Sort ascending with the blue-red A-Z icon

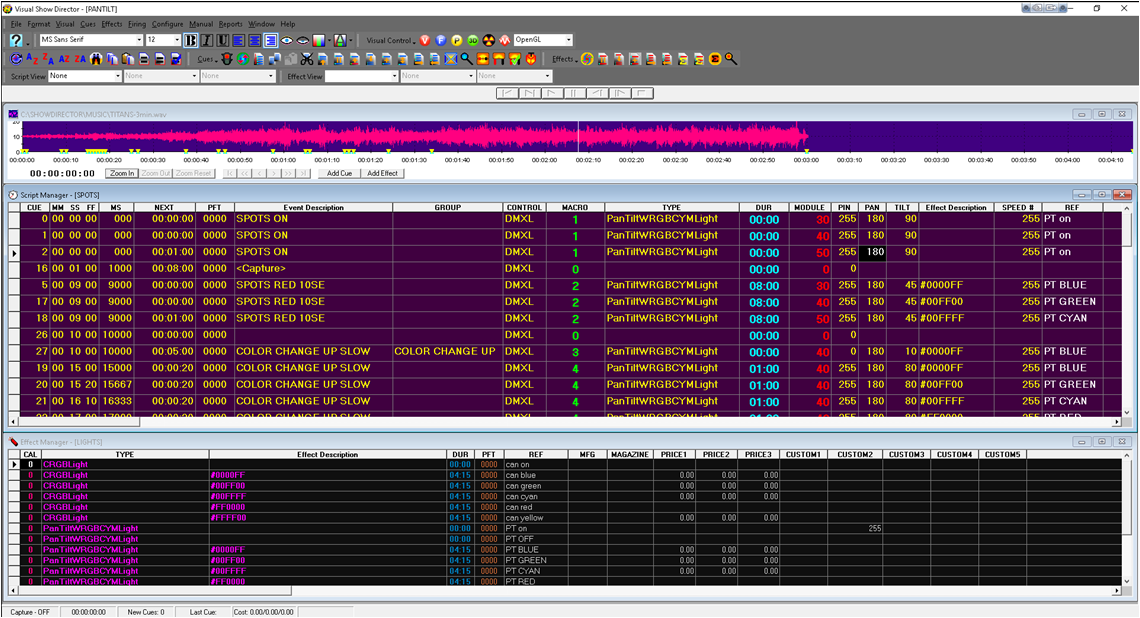[x=31, y=59]
